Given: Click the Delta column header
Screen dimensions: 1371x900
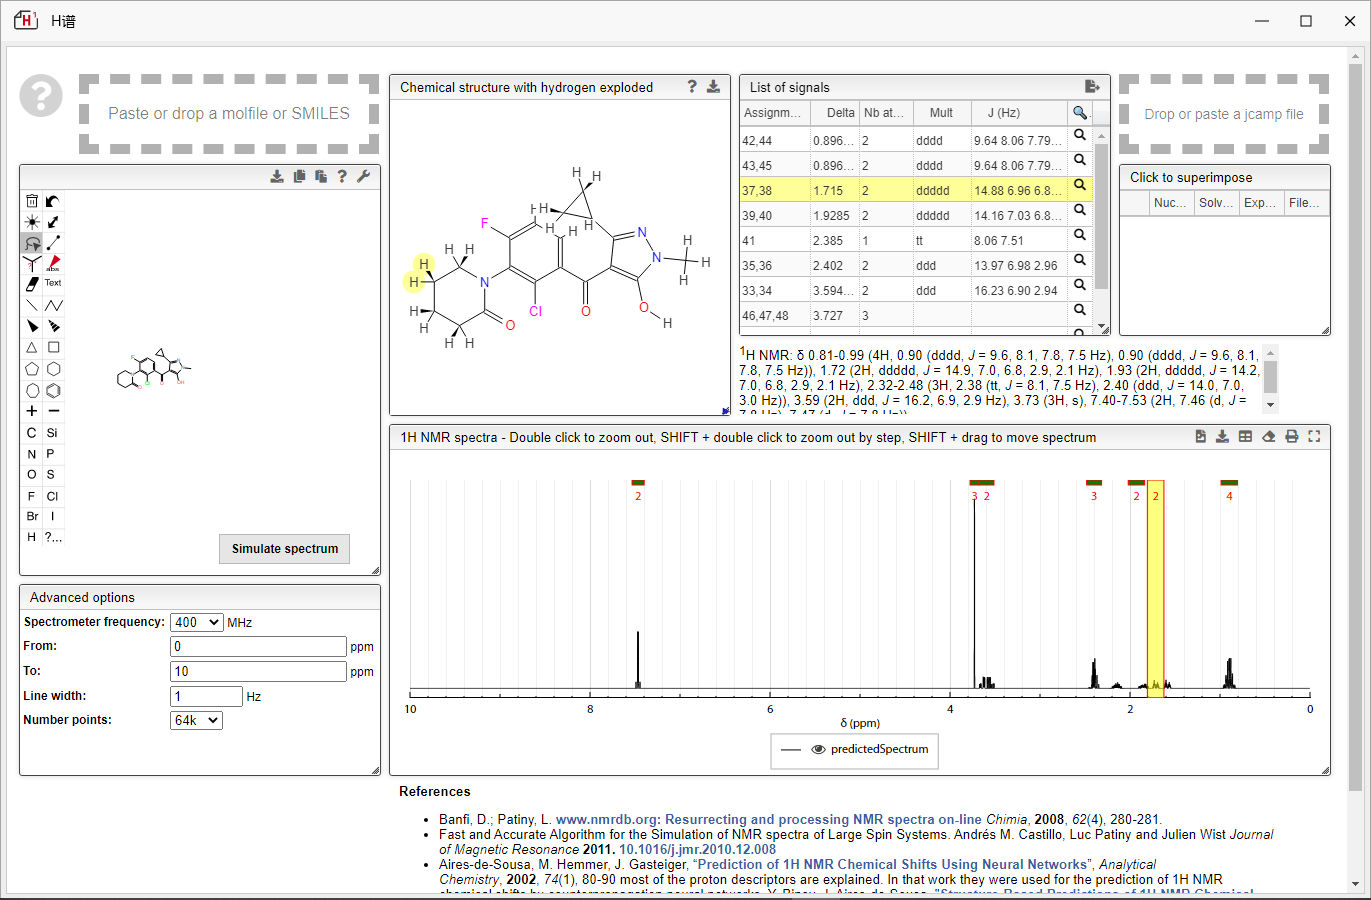Looking at the screenshot, I should (840, 113).
